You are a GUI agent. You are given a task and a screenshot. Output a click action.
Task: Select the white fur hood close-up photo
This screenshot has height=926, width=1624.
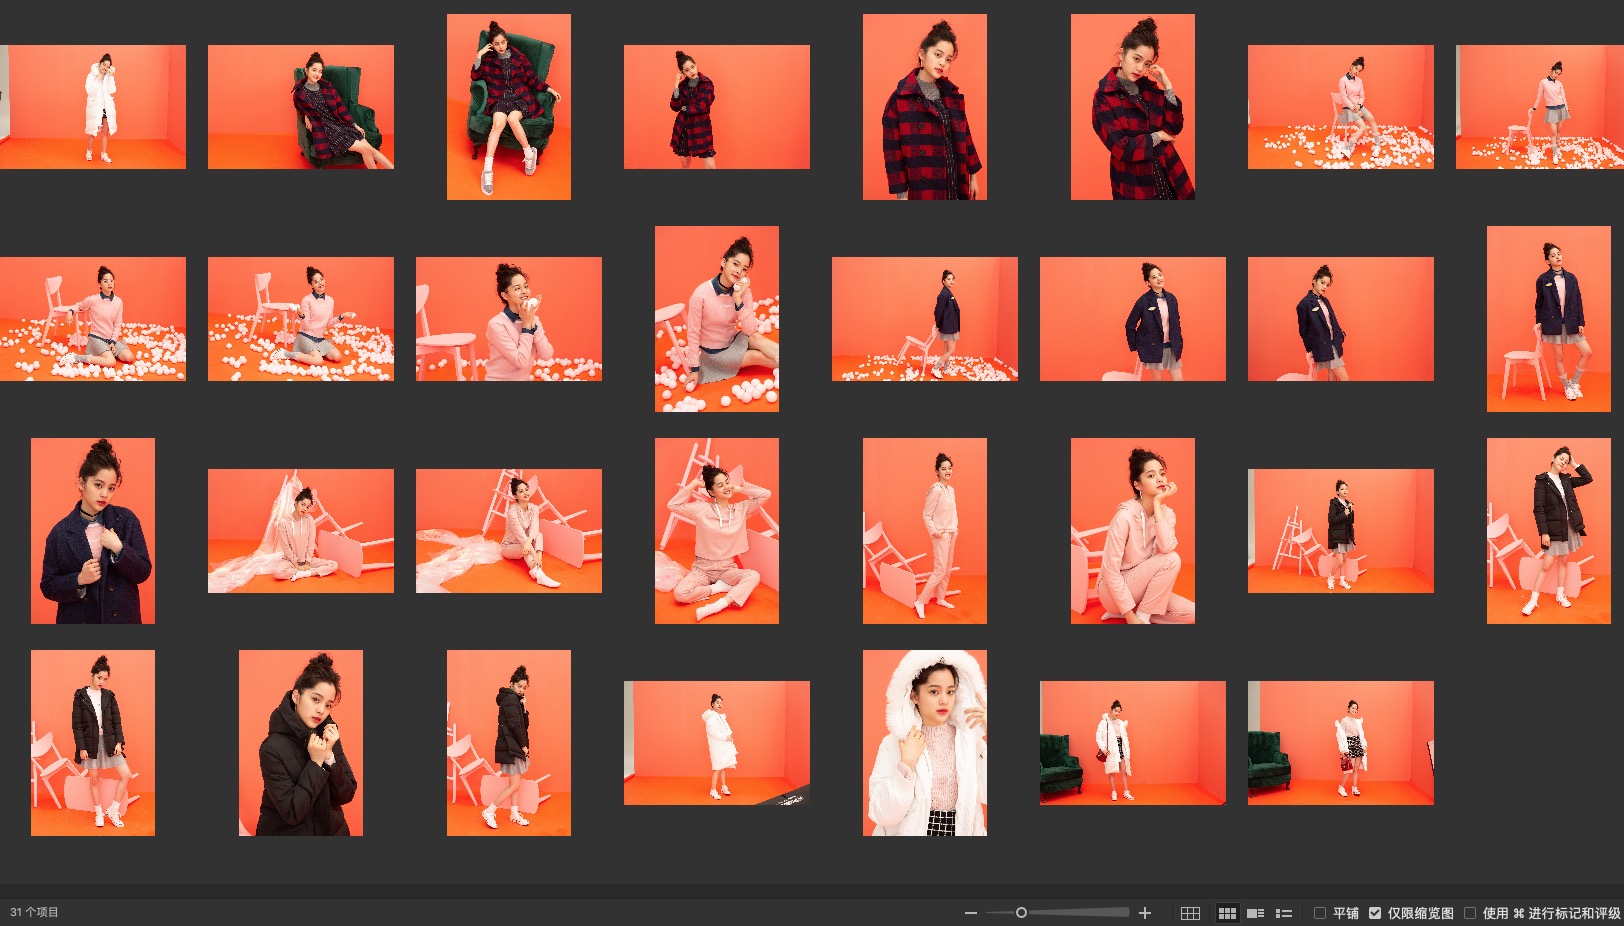pos(924,743)
